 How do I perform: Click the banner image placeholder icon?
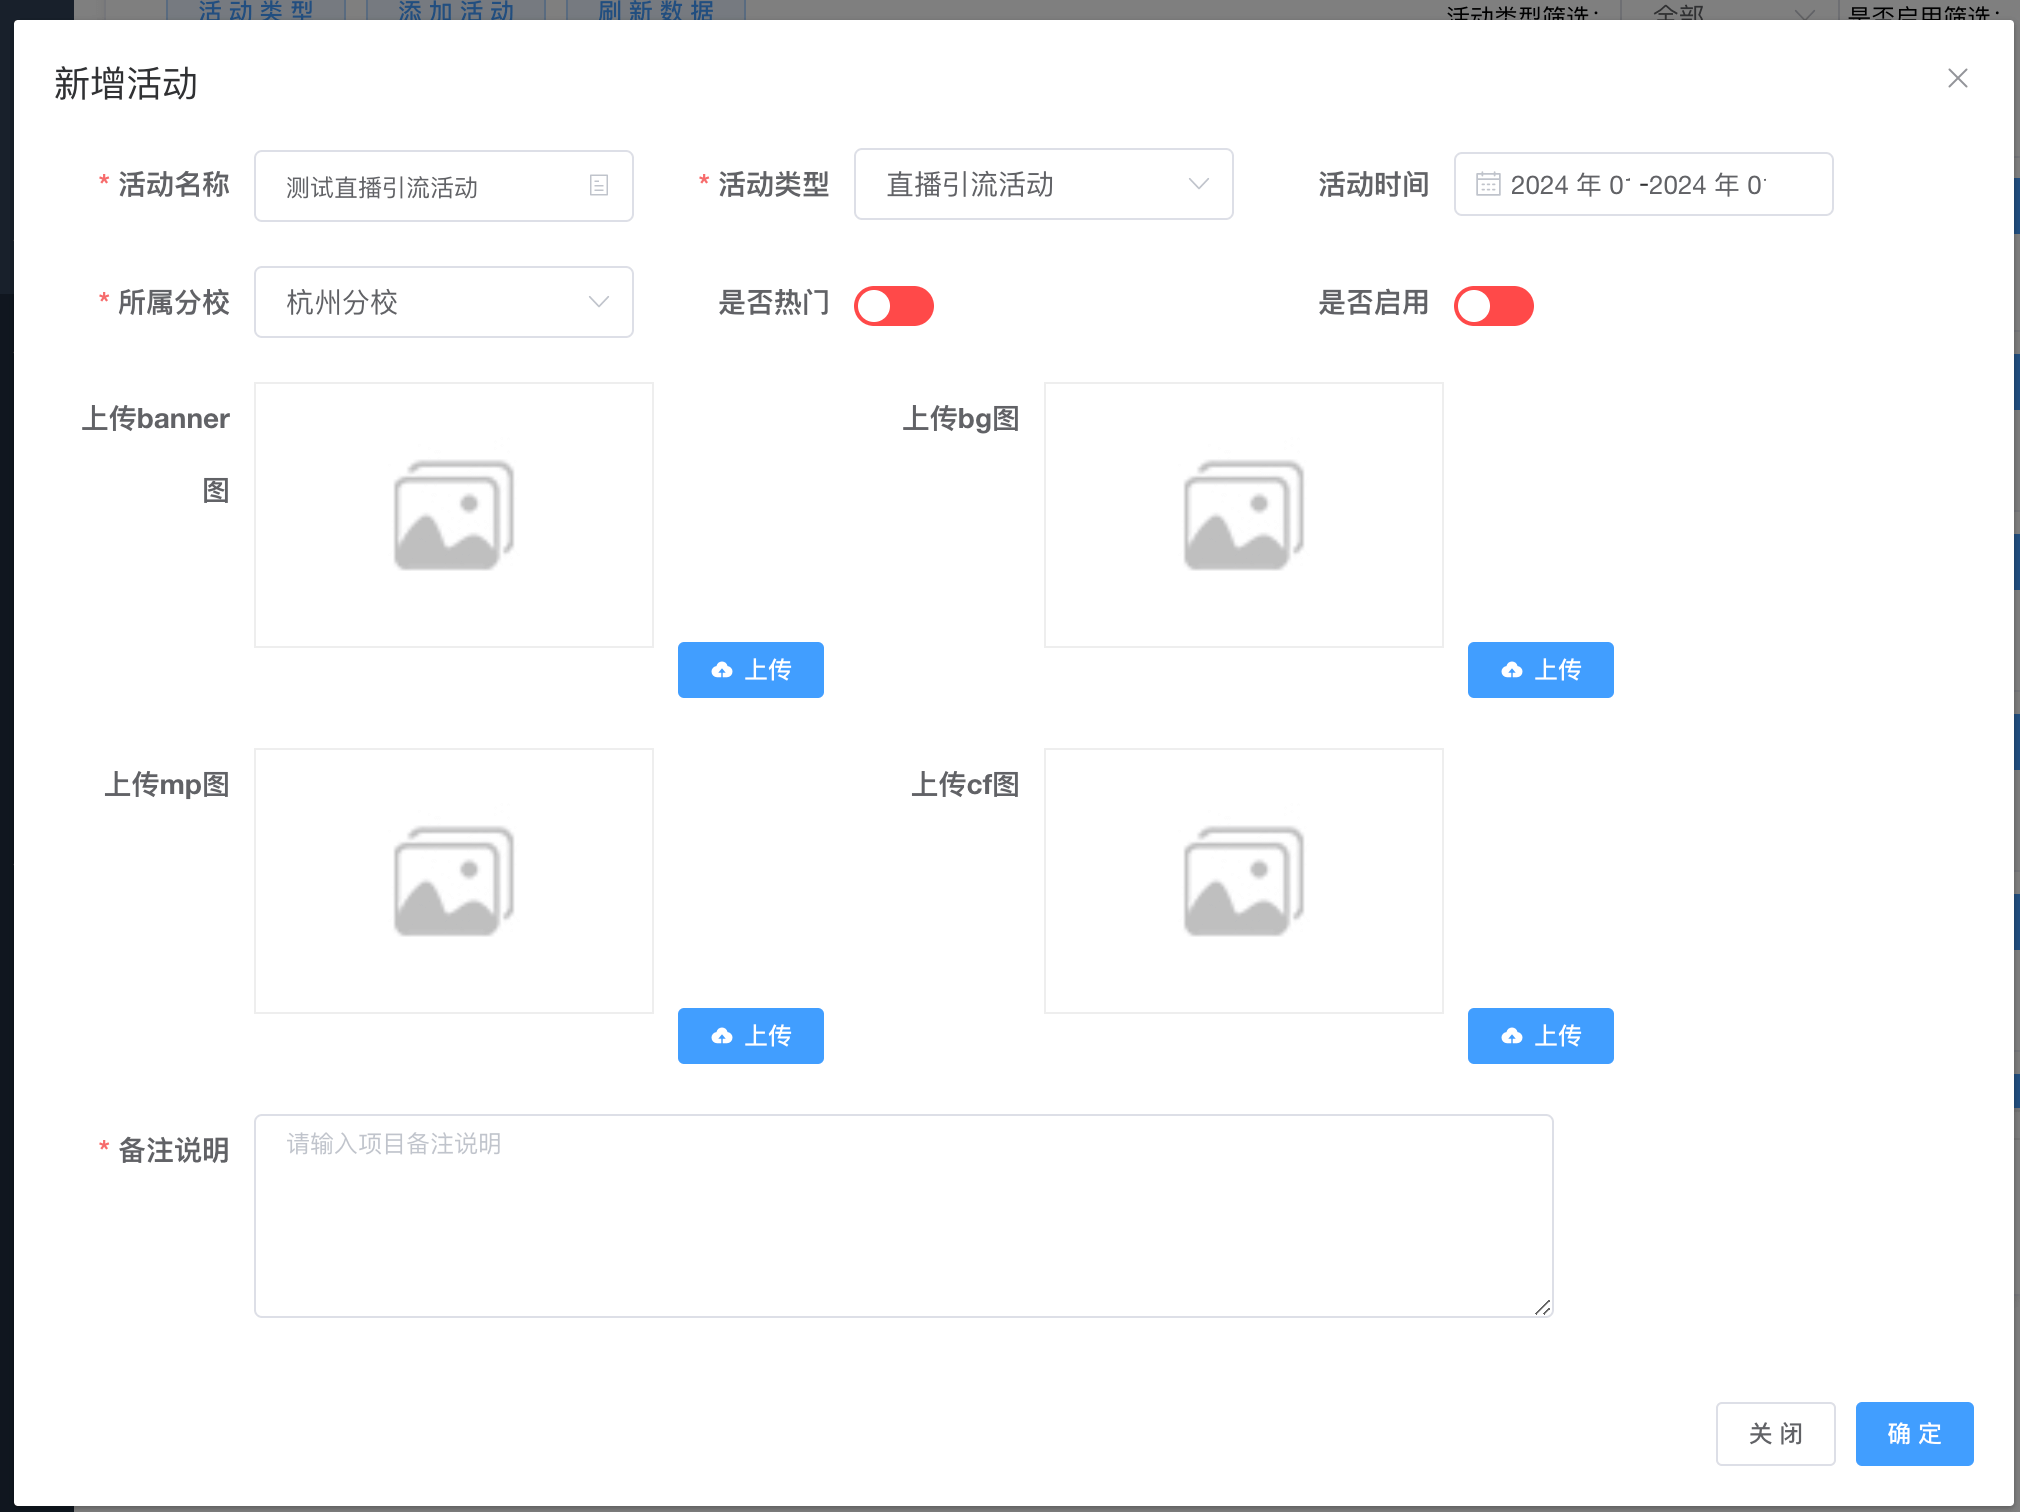point(454,515)
